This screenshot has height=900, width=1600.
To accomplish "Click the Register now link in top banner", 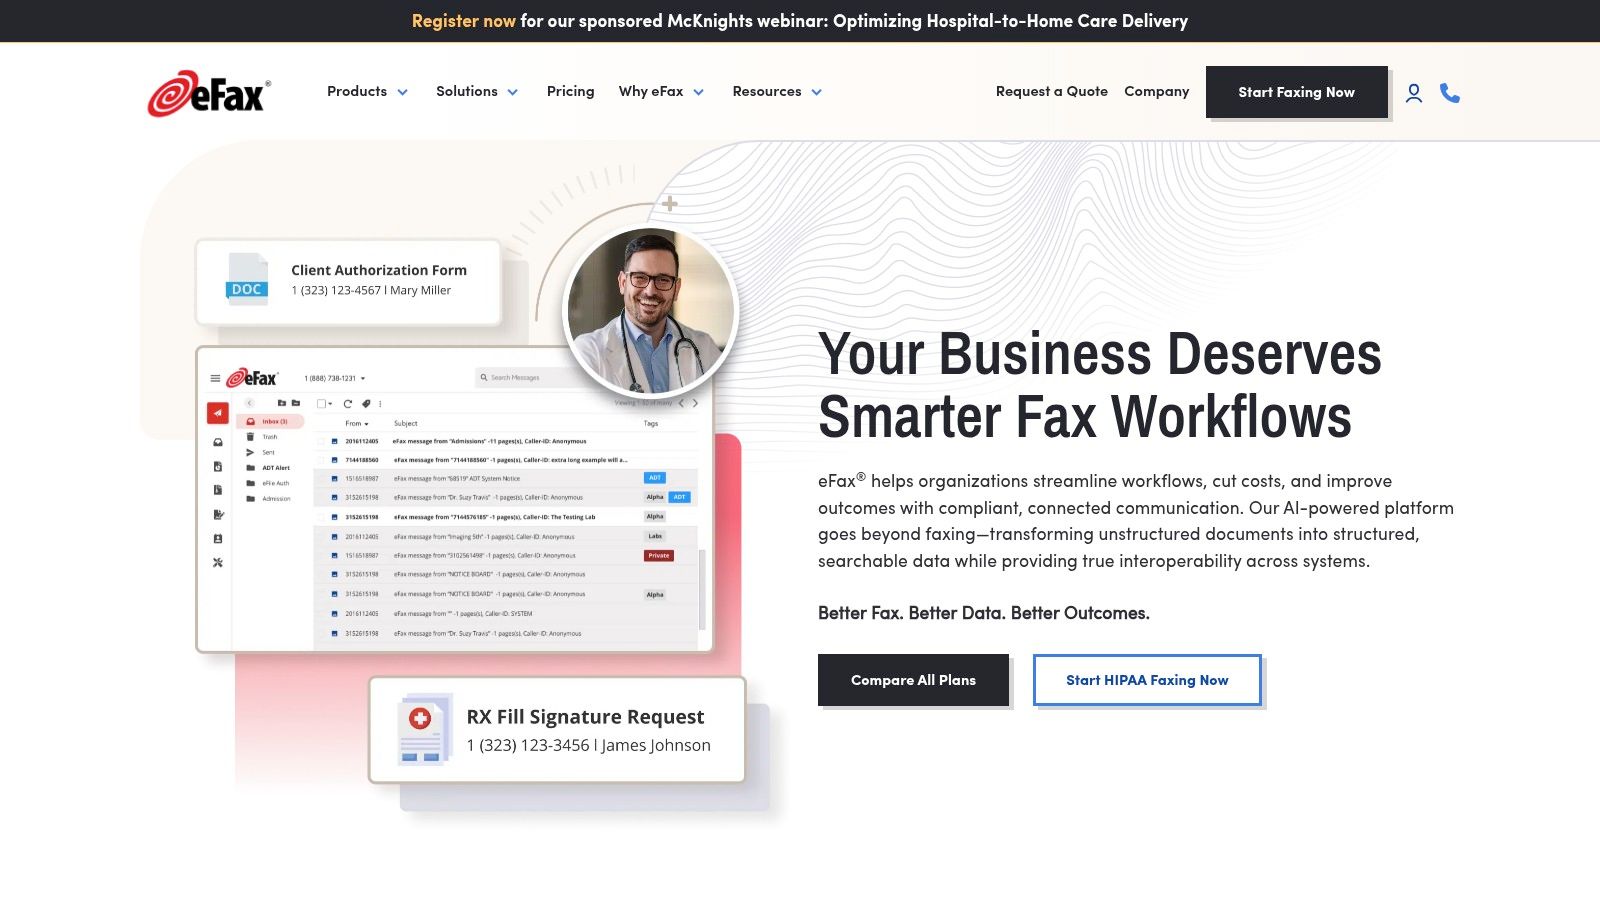I will [464, 21].
